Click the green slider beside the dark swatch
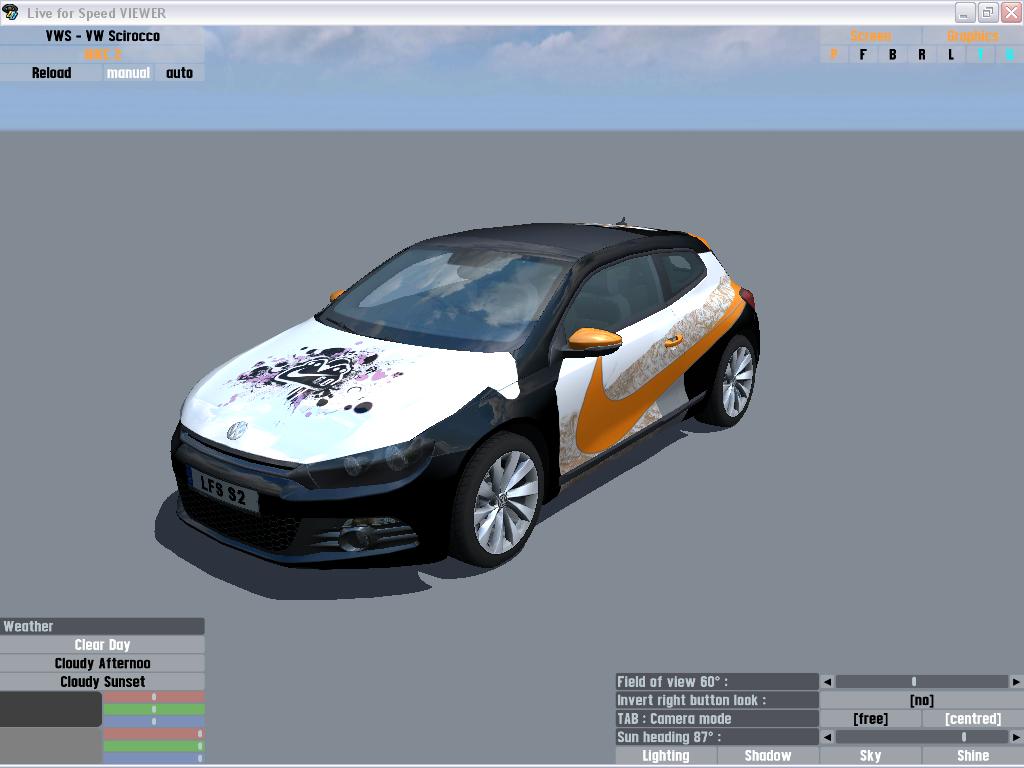The height and width of the screenshot is (768, 1024). click(153, 709)
